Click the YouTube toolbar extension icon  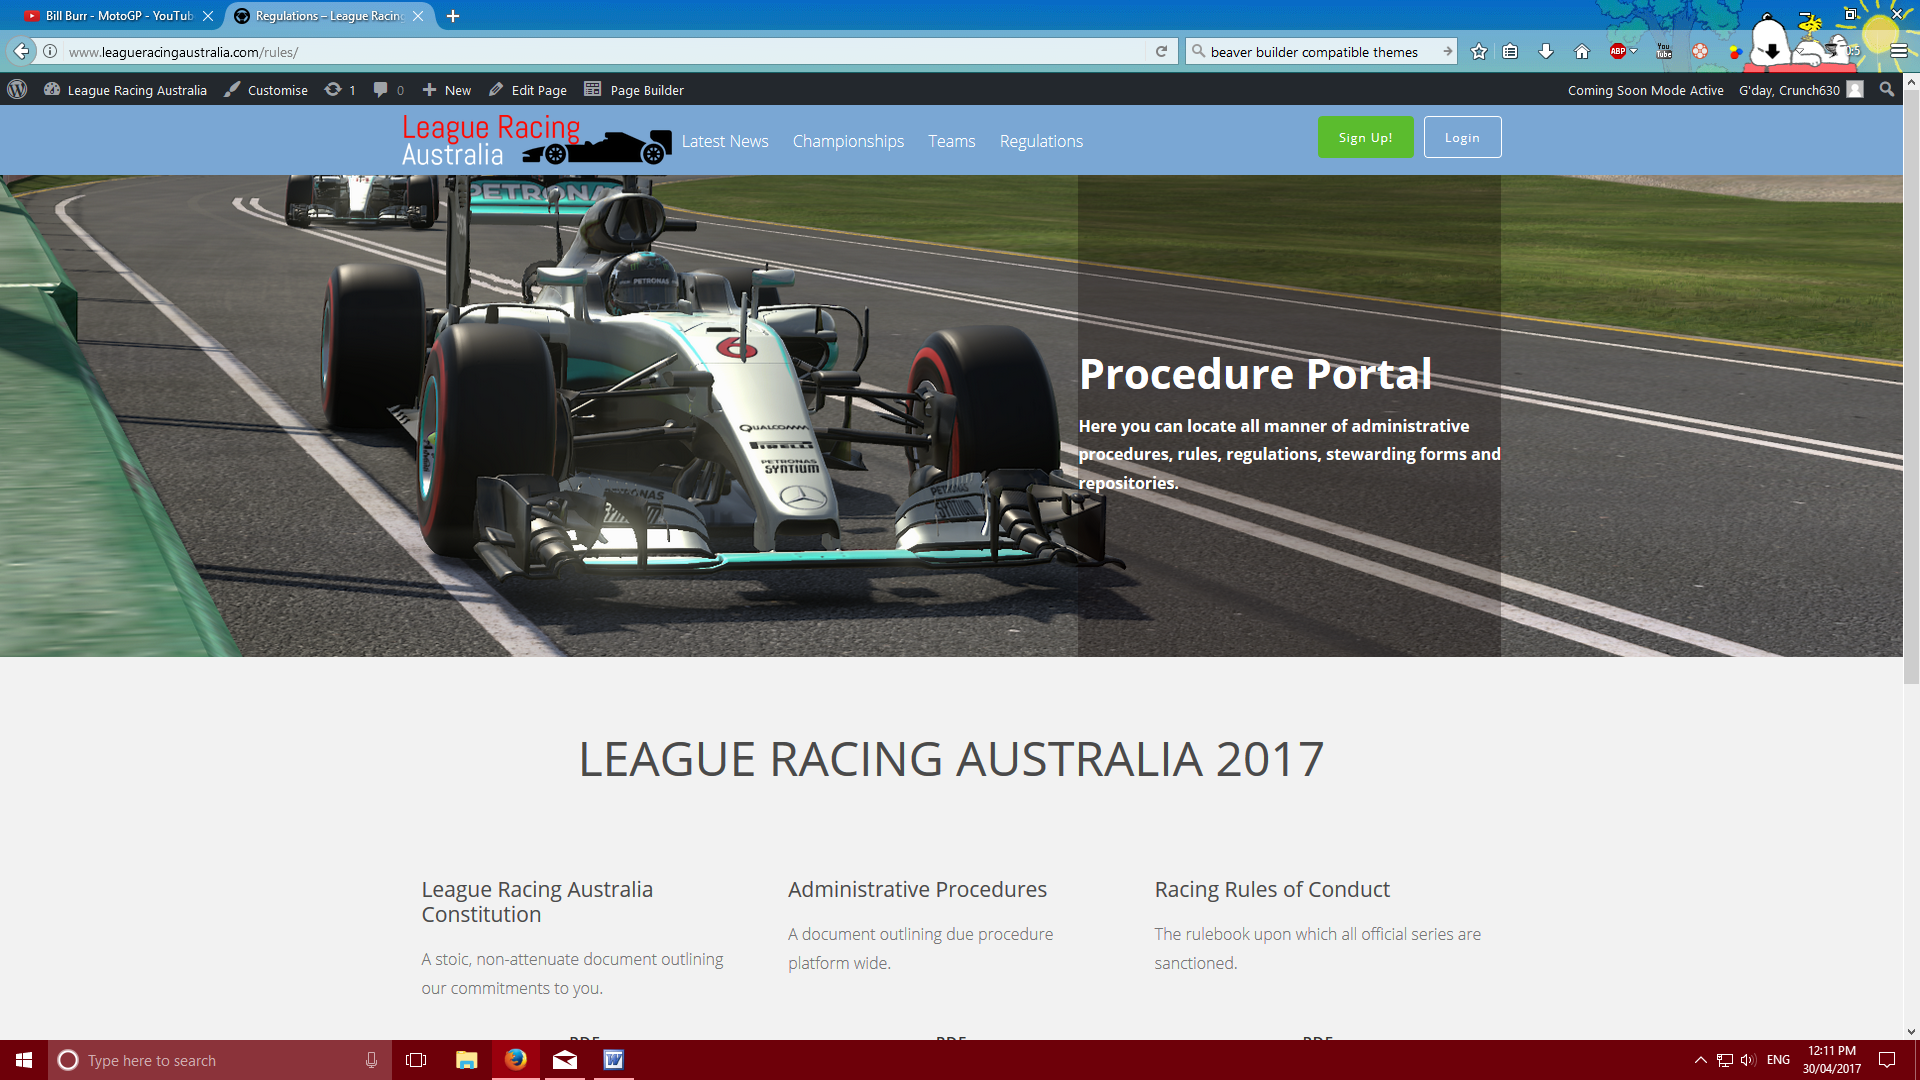tap(1664, 52)
